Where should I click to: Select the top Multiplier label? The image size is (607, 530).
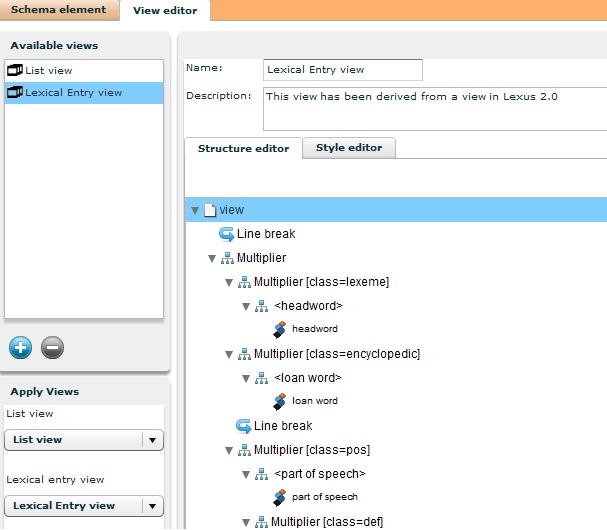[261, 258]
